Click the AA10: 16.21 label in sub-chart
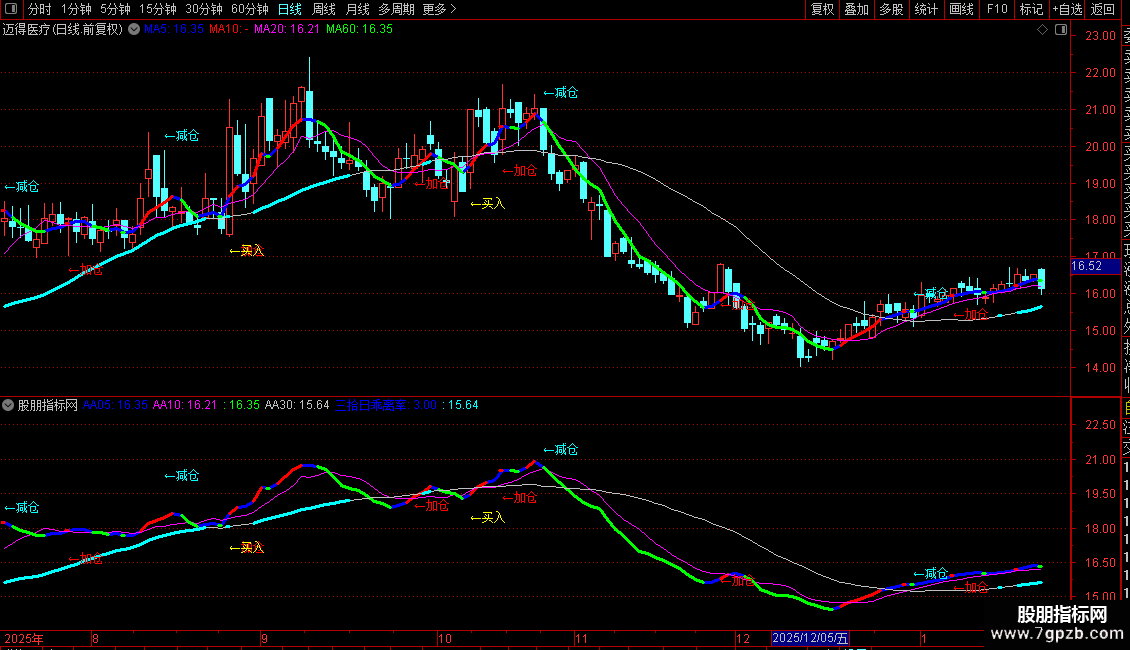 click(x=185, y=405)
